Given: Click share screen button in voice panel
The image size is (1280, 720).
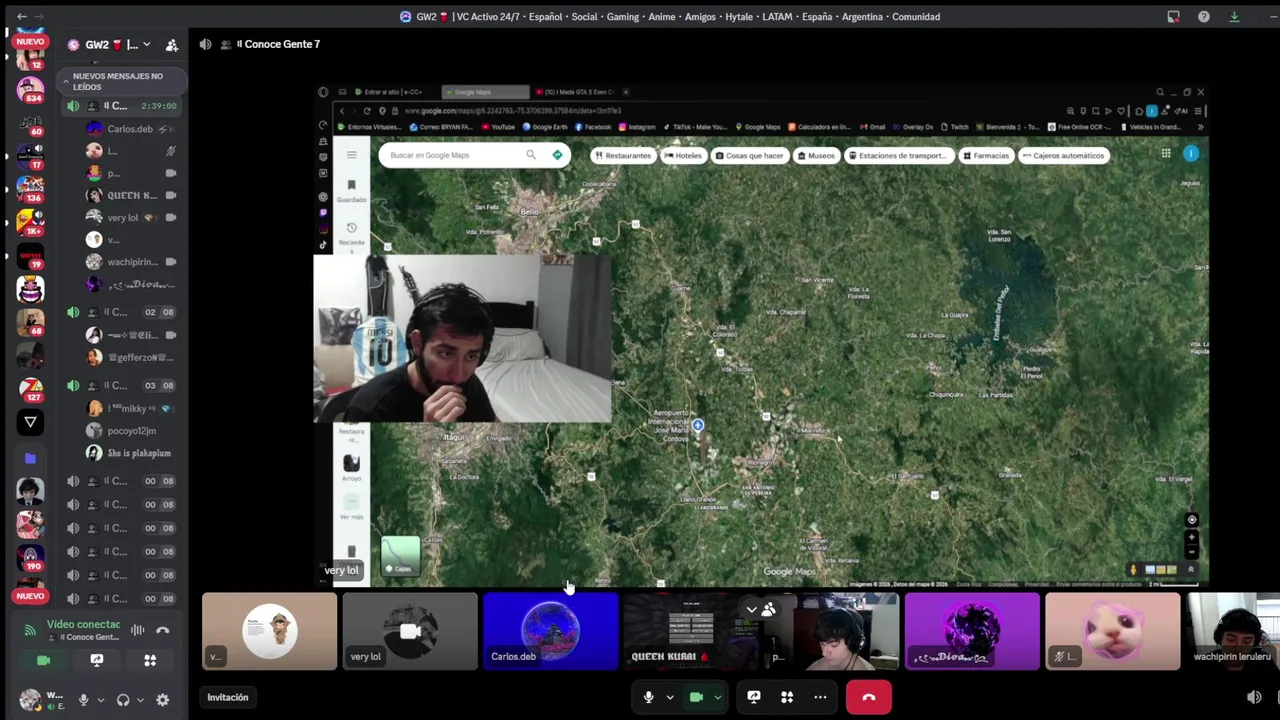Looking at the screenshot, I should click(x=96, y=660).
